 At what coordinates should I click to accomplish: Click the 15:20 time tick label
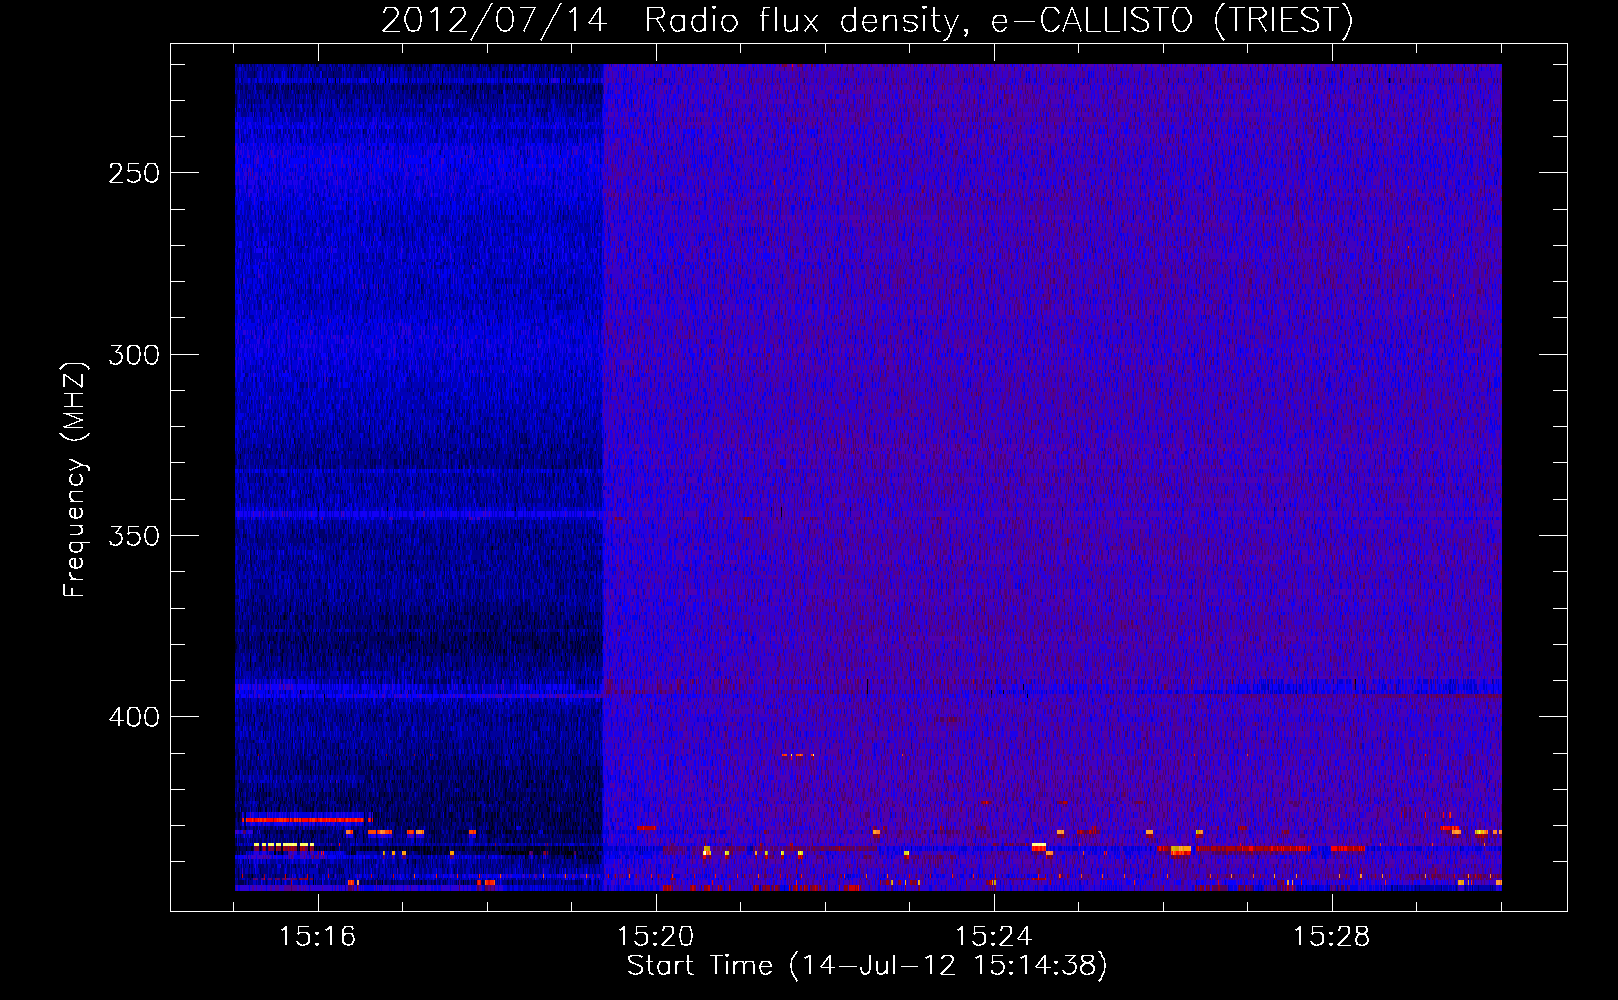pos(656,936)
